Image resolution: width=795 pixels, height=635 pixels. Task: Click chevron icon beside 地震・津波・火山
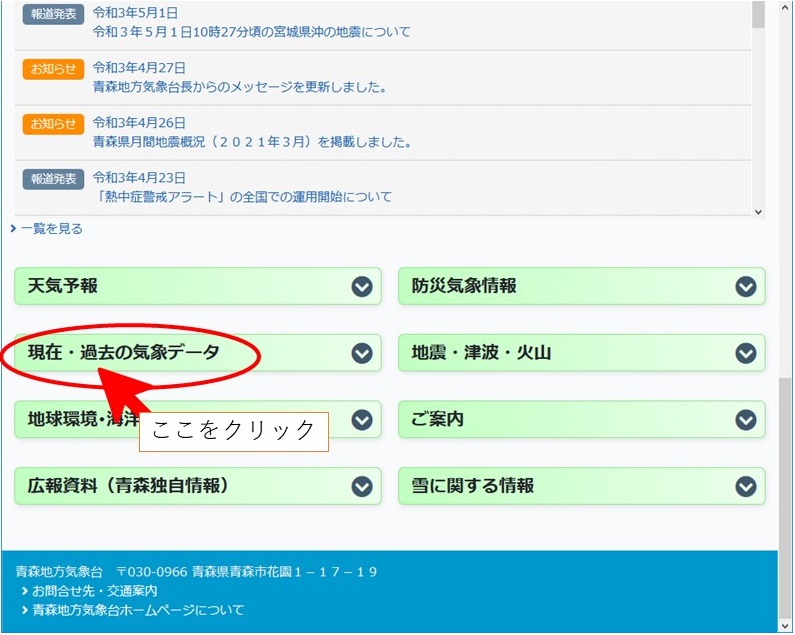(745, 353)
